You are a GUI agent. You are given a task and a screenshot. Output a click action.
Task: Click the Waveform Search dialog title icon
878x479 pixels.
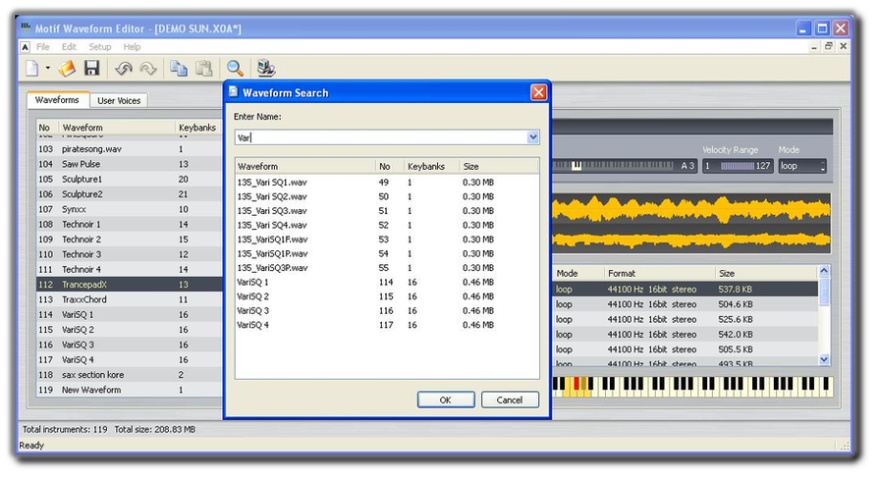[x=233, y=92]
